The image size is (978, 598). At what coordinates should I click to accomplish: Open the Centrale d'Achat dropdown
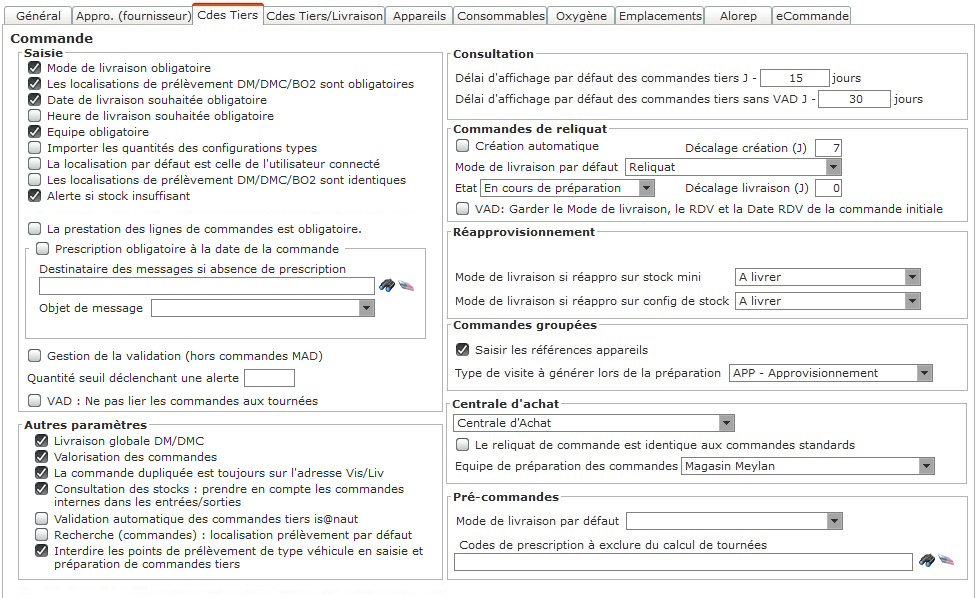pos(594,423)
